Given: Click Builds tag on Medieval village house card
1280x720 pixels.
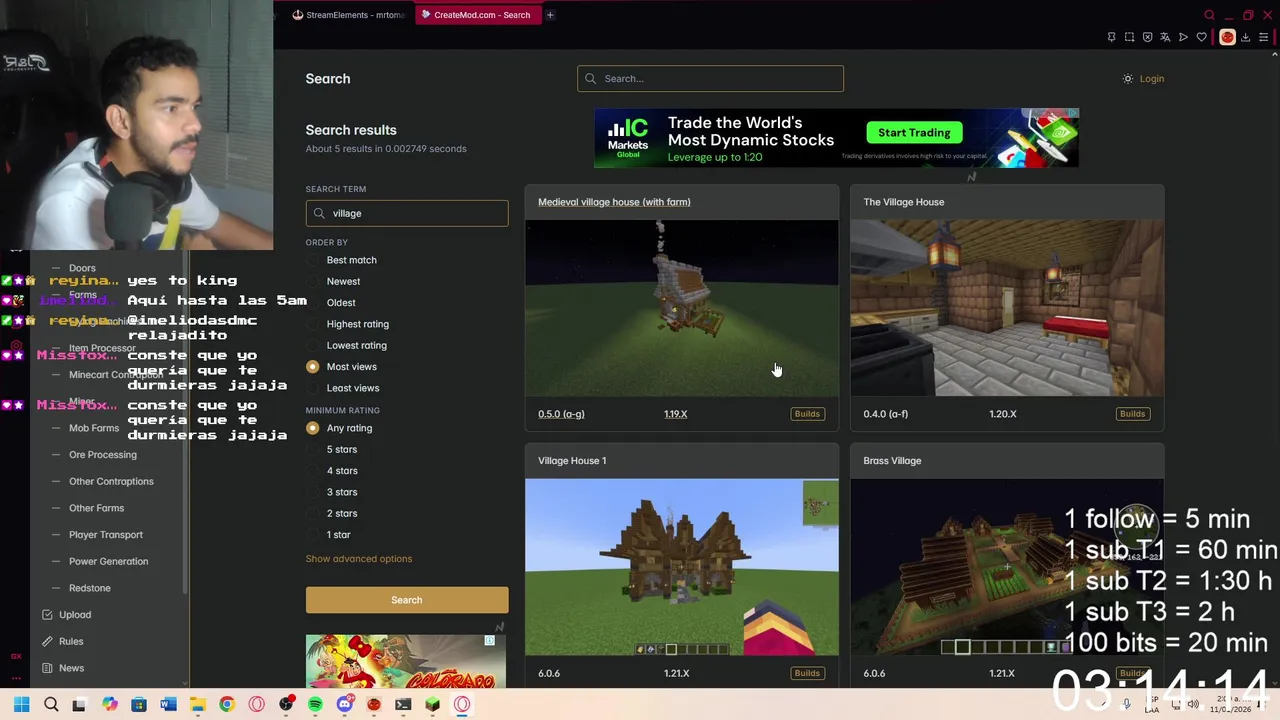Looking at the screenshot, I should point(807,414).
